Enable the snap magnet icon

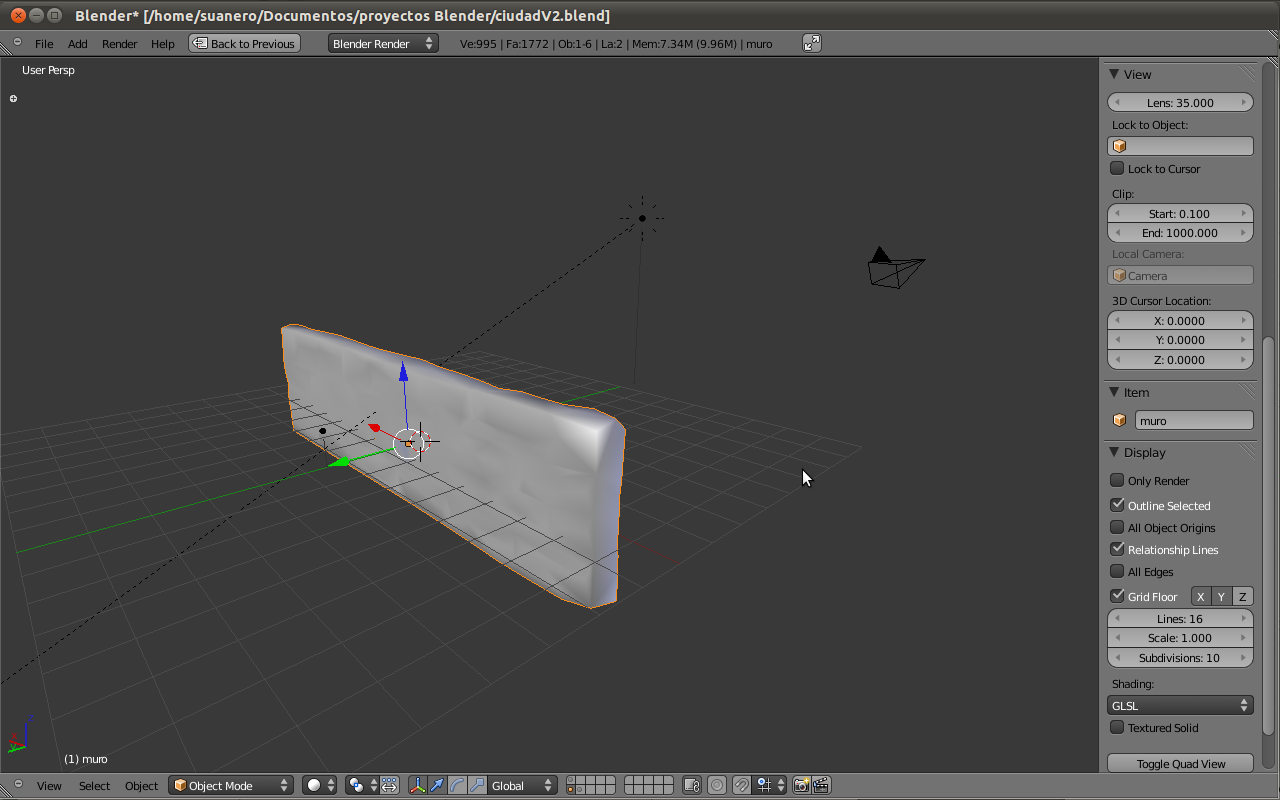click(x=741, y=786)
